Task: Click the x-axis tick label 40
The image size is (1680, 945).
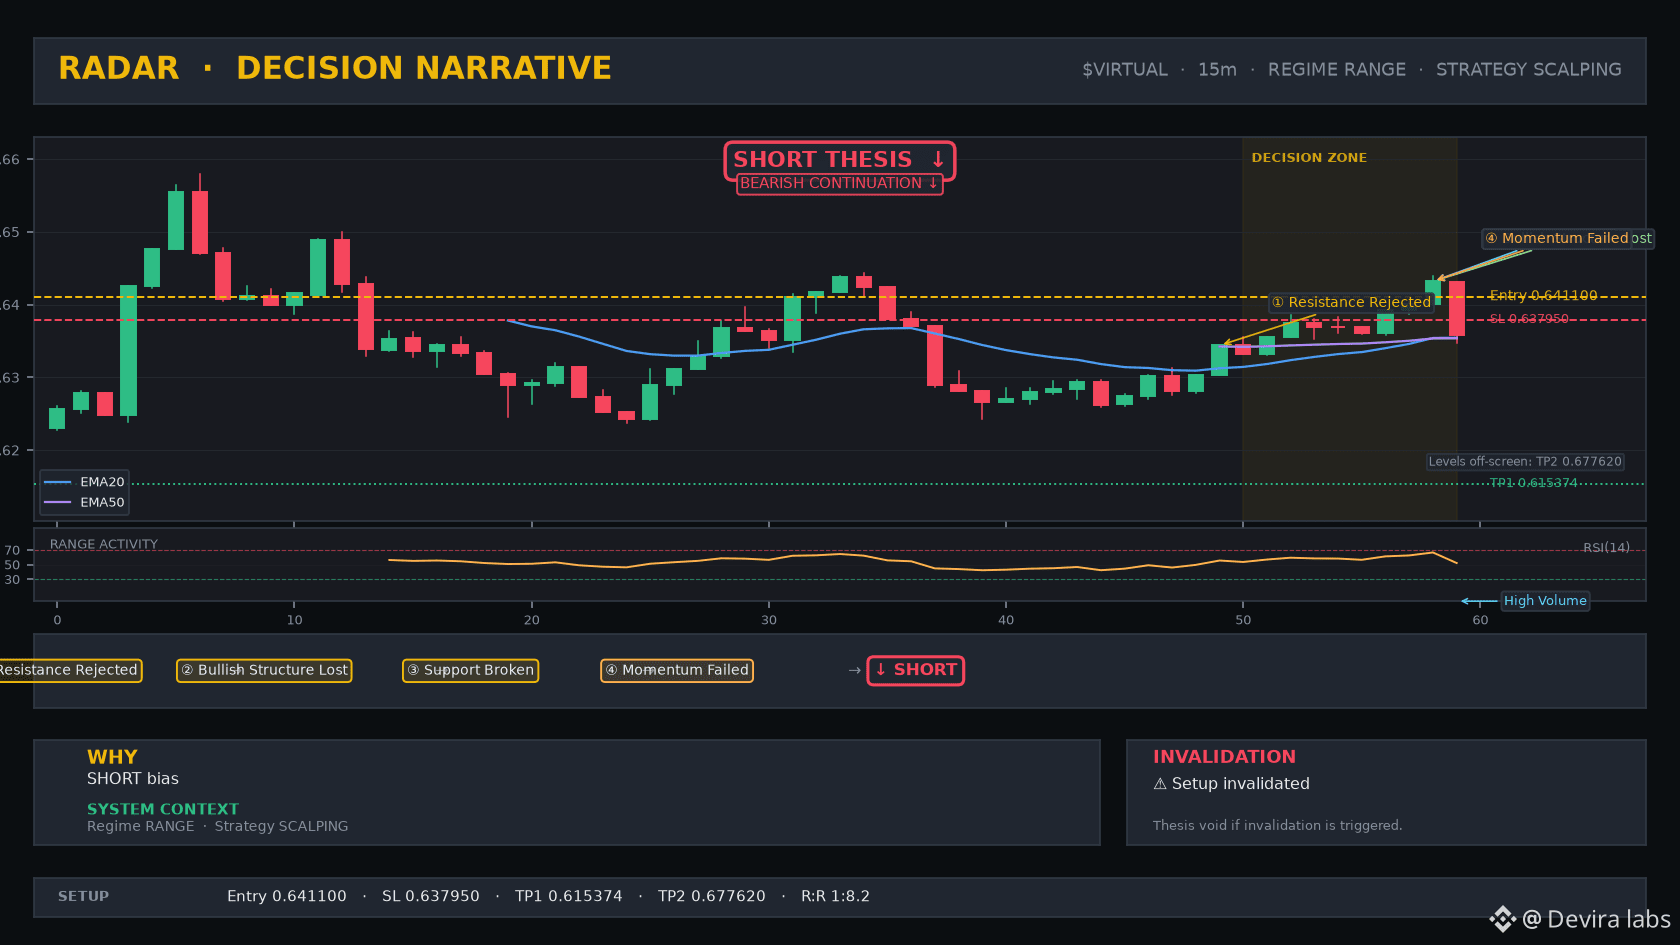Action: 1006,620
